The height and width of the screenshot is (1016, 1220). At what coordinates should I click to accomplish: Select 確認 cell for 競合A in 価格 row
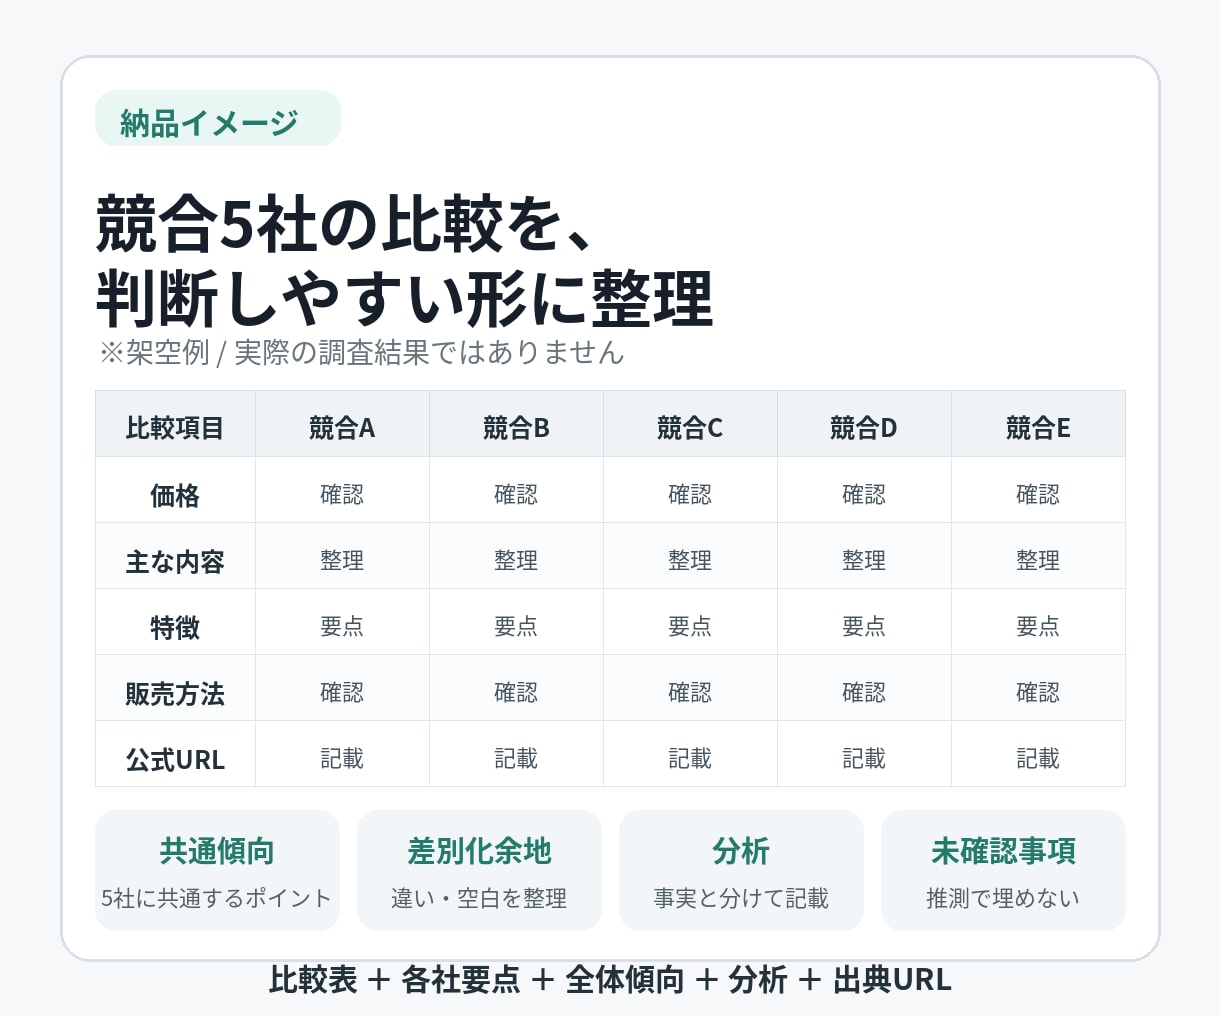tap(342, 490)
